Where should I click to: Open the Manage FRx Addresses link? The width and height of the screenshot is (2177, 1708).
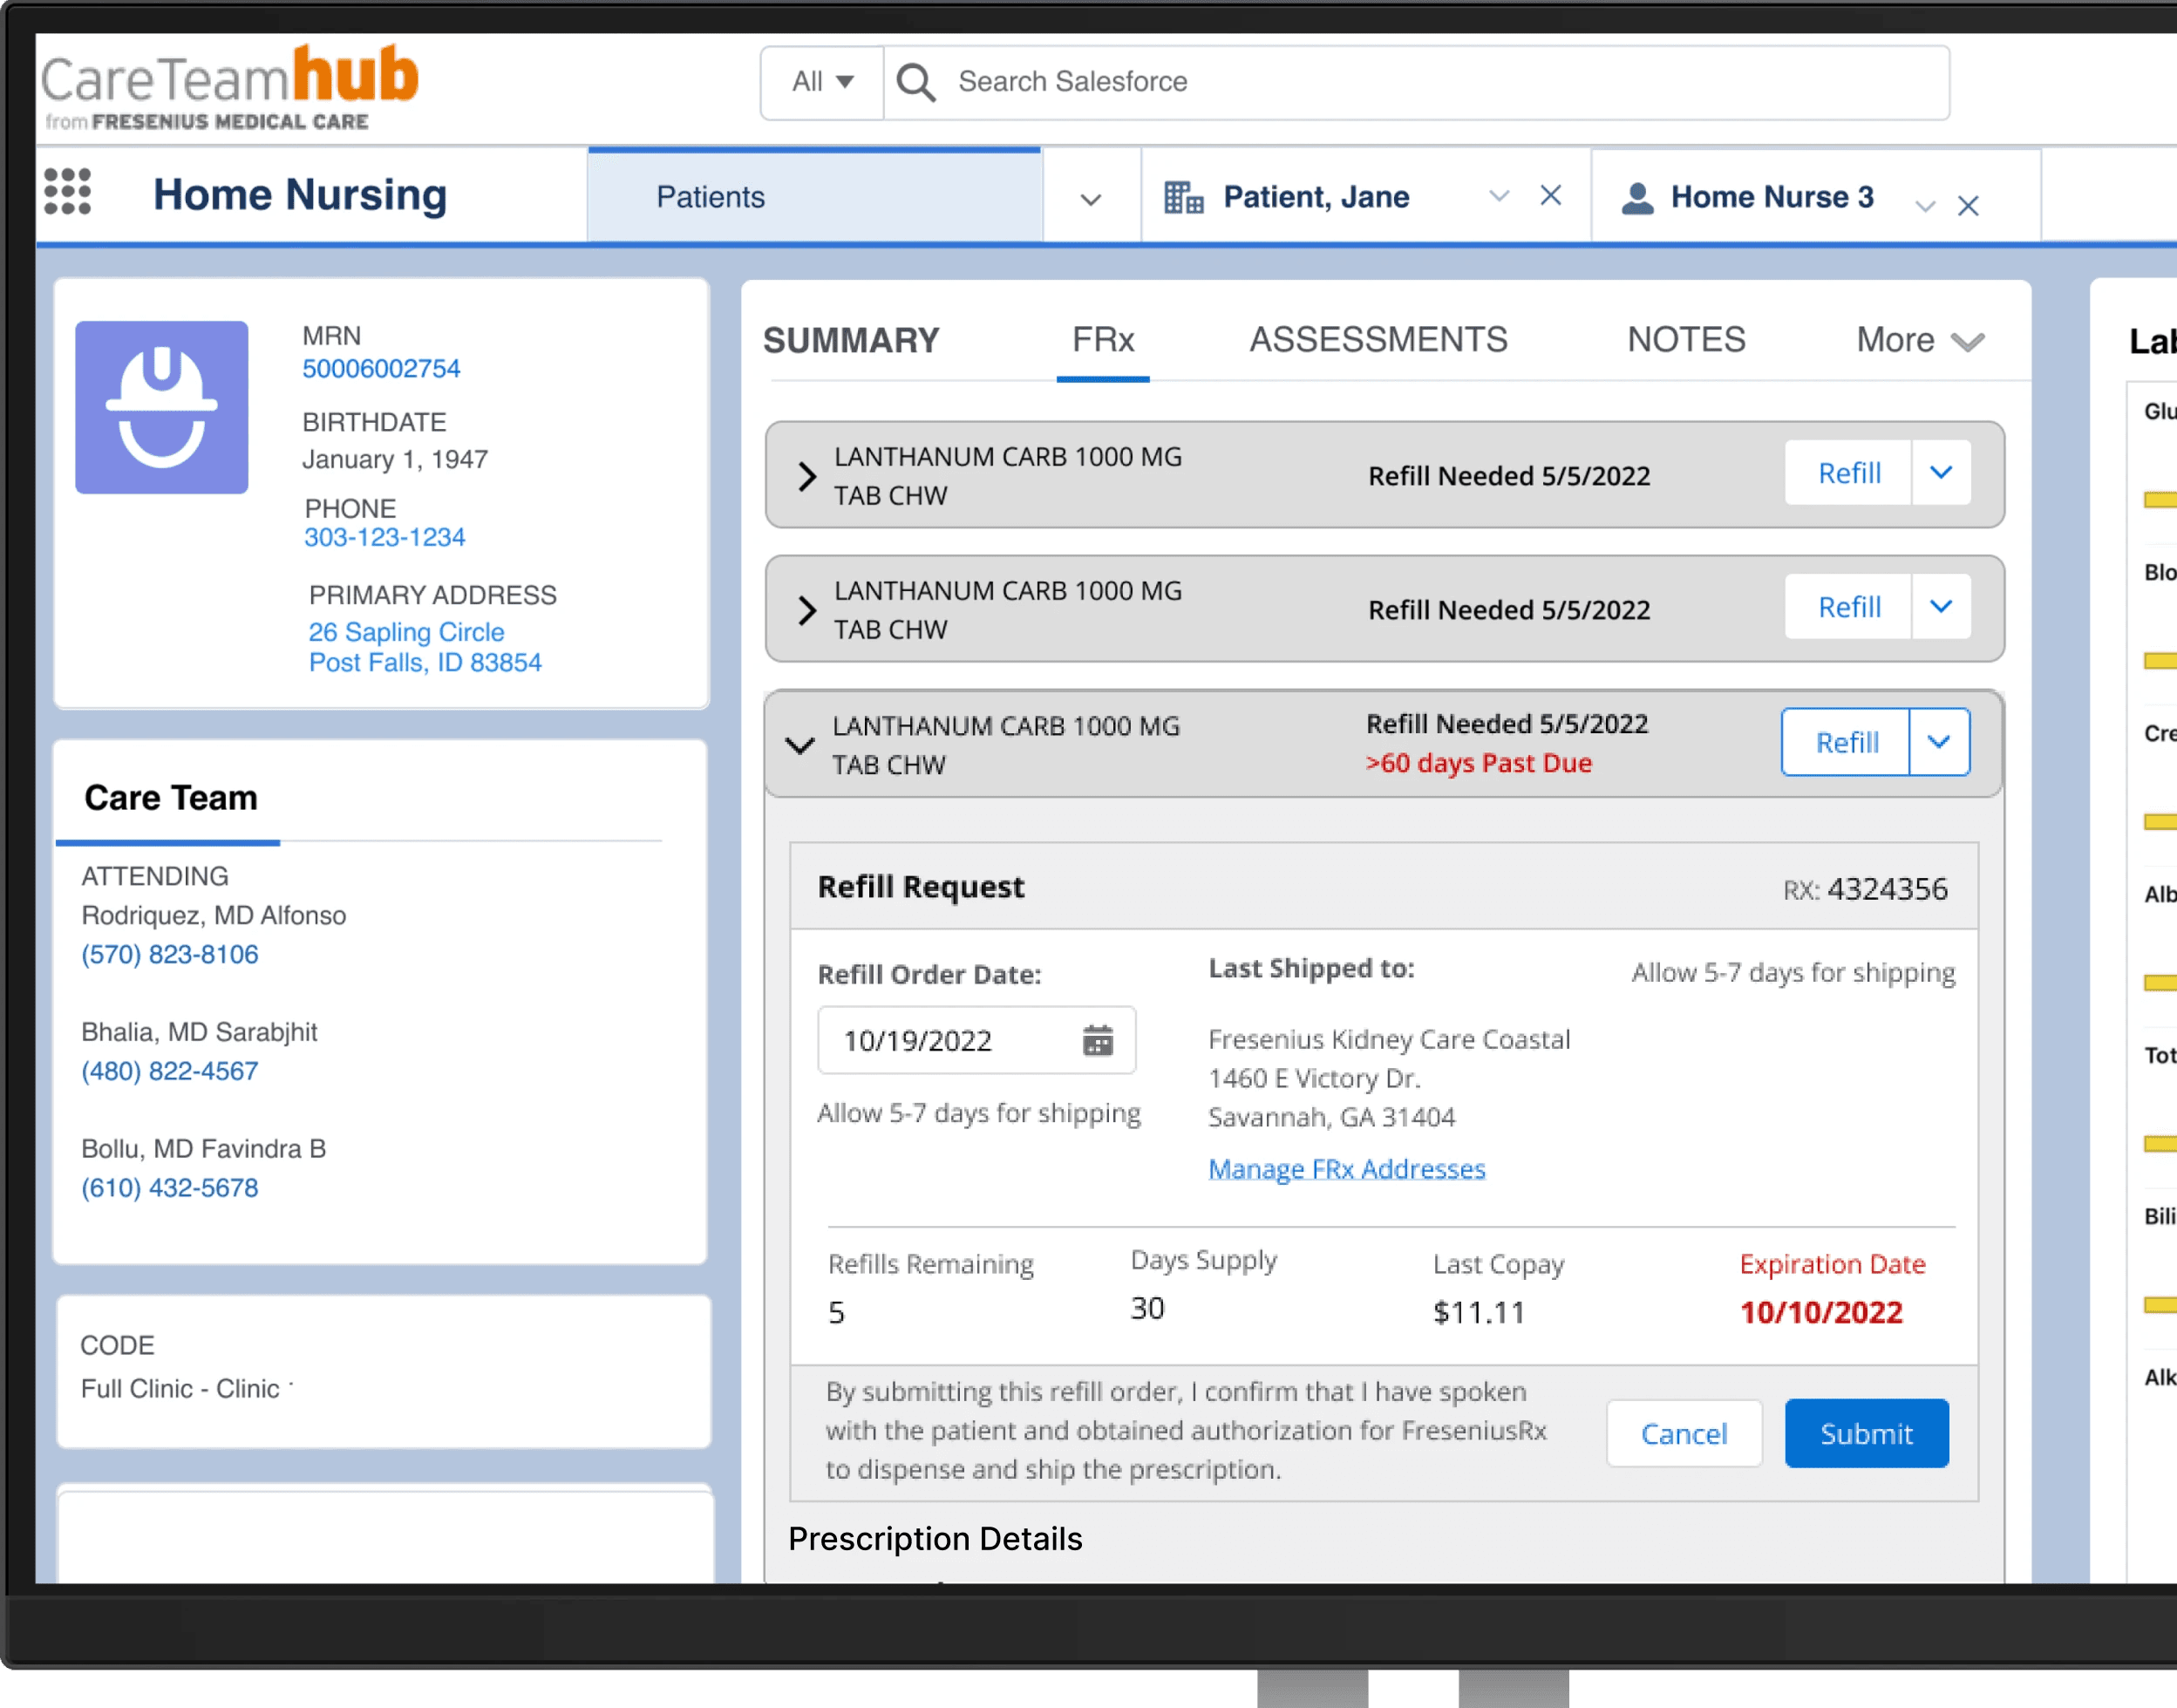point(1346,1168)
